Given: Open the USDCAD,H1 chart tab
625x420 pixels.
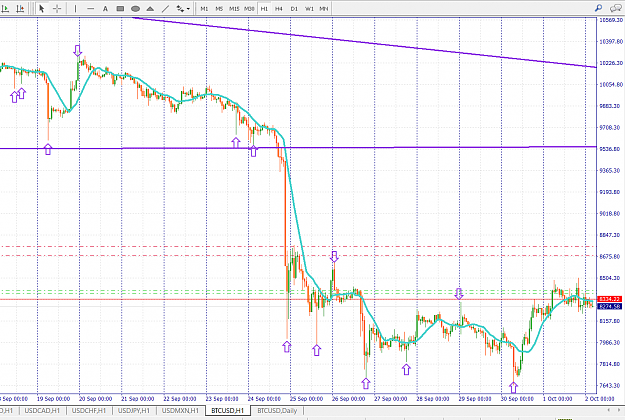Looking at the screenshot, I should coord(42,410).
